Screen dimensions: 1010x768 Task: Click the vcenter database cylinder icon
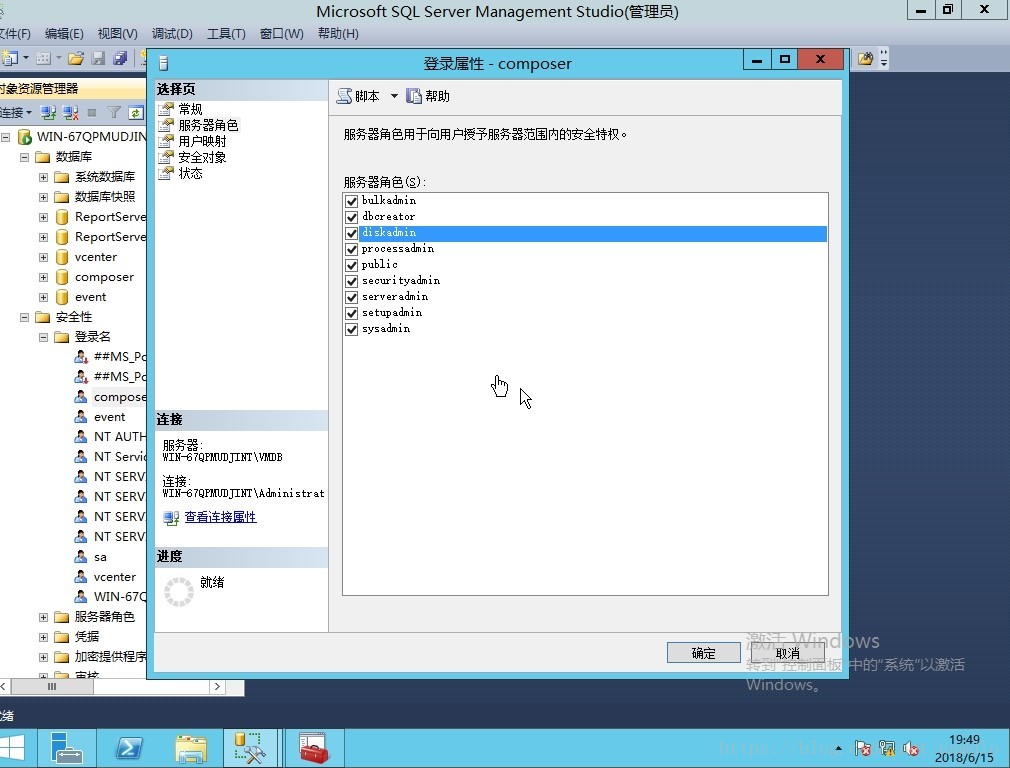(62, 257)
